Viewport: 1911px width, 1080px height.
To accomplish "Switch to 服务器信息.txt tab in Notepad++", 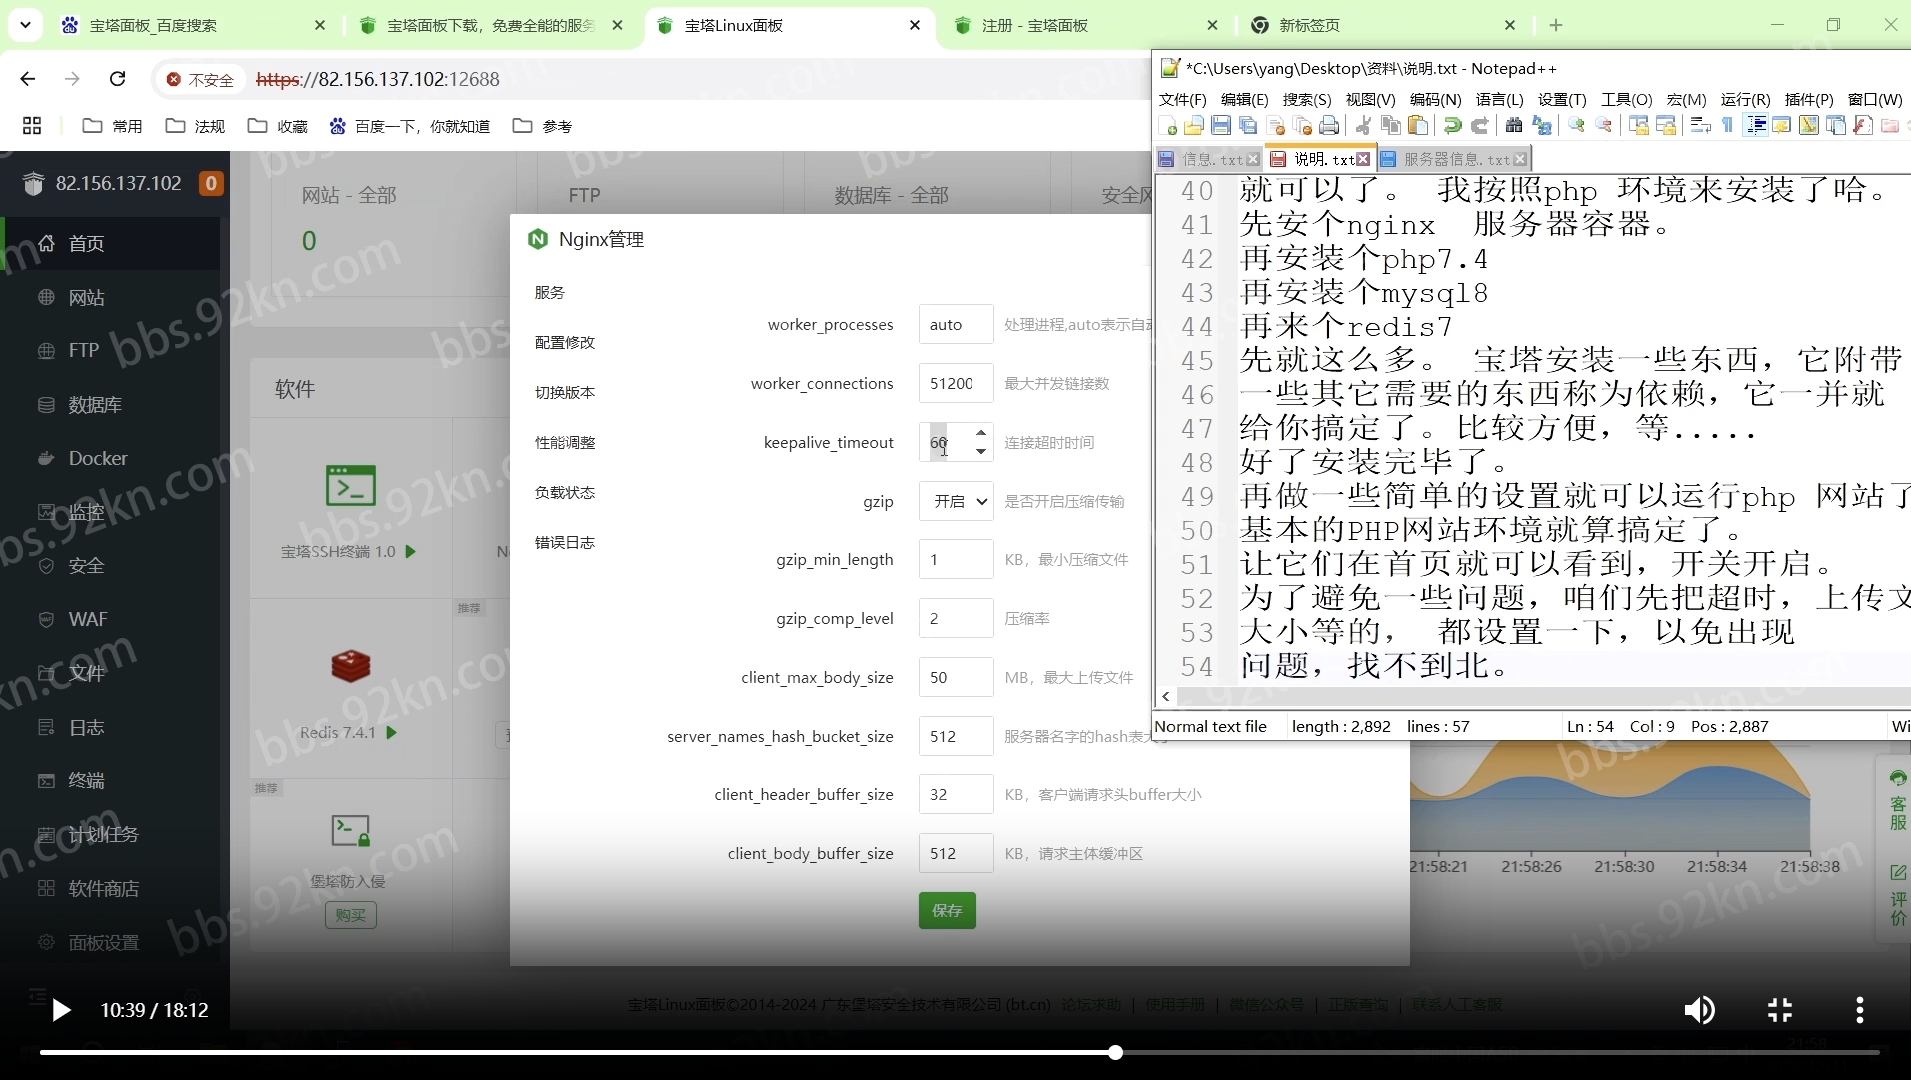I will (x=1456, y=159).
